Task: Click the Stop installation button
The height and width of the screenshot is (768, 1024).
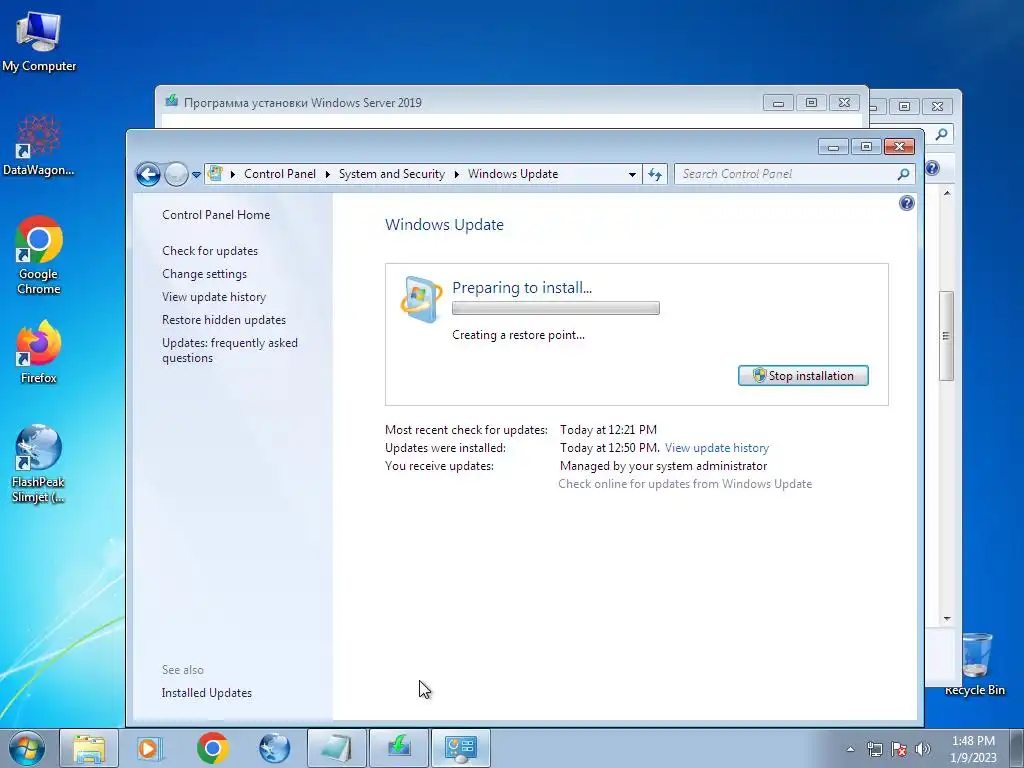Action: point(803,376)
